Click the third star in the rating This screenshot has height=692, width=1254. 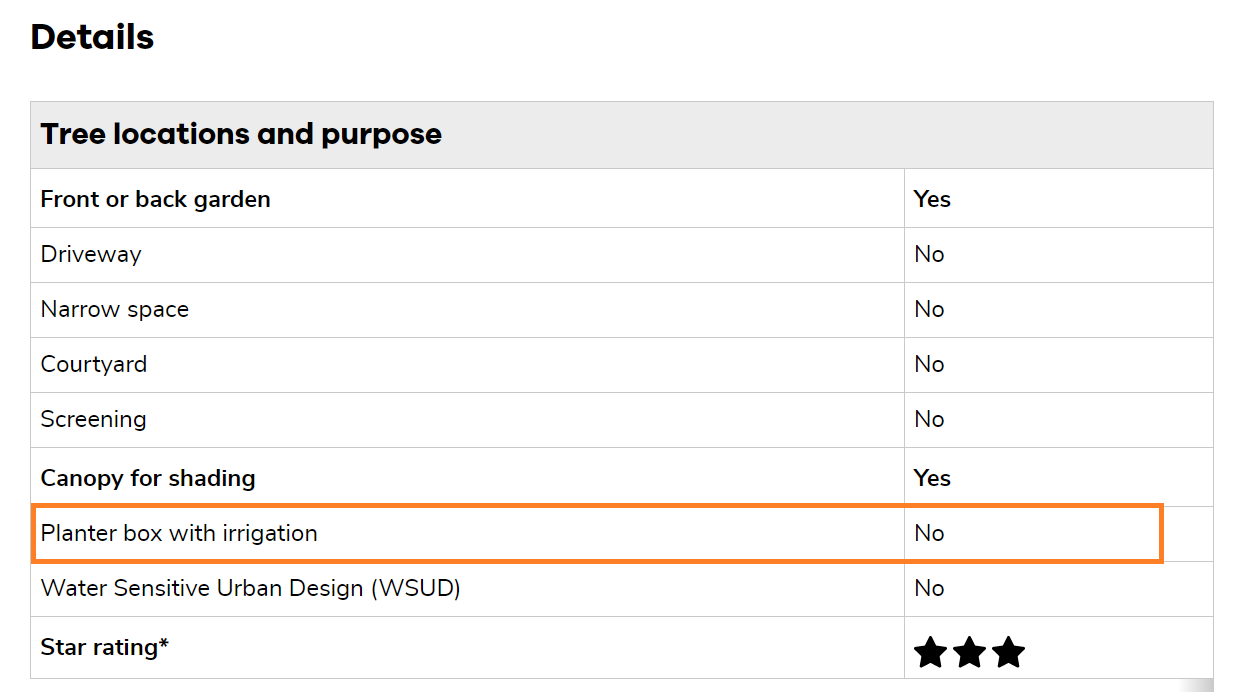pos(1008,653)
